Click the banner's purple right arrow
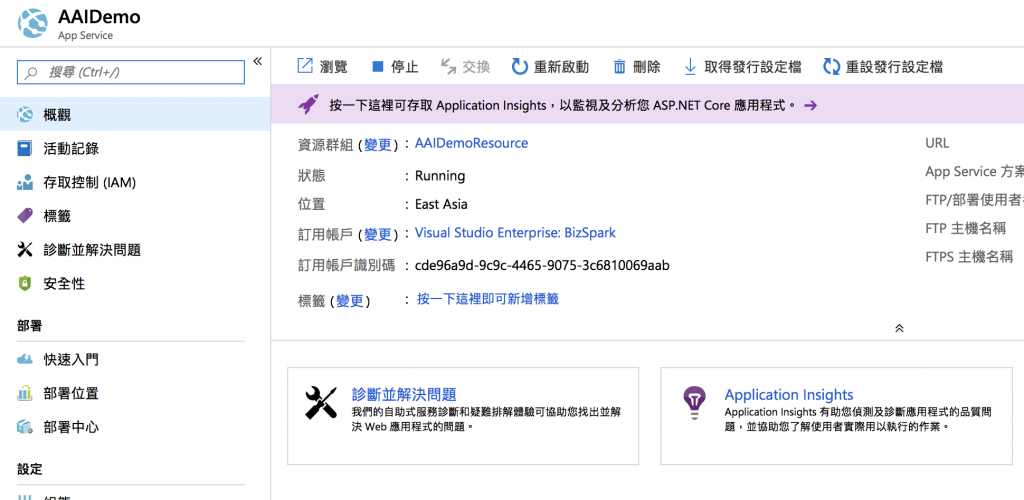 (810, 105)
